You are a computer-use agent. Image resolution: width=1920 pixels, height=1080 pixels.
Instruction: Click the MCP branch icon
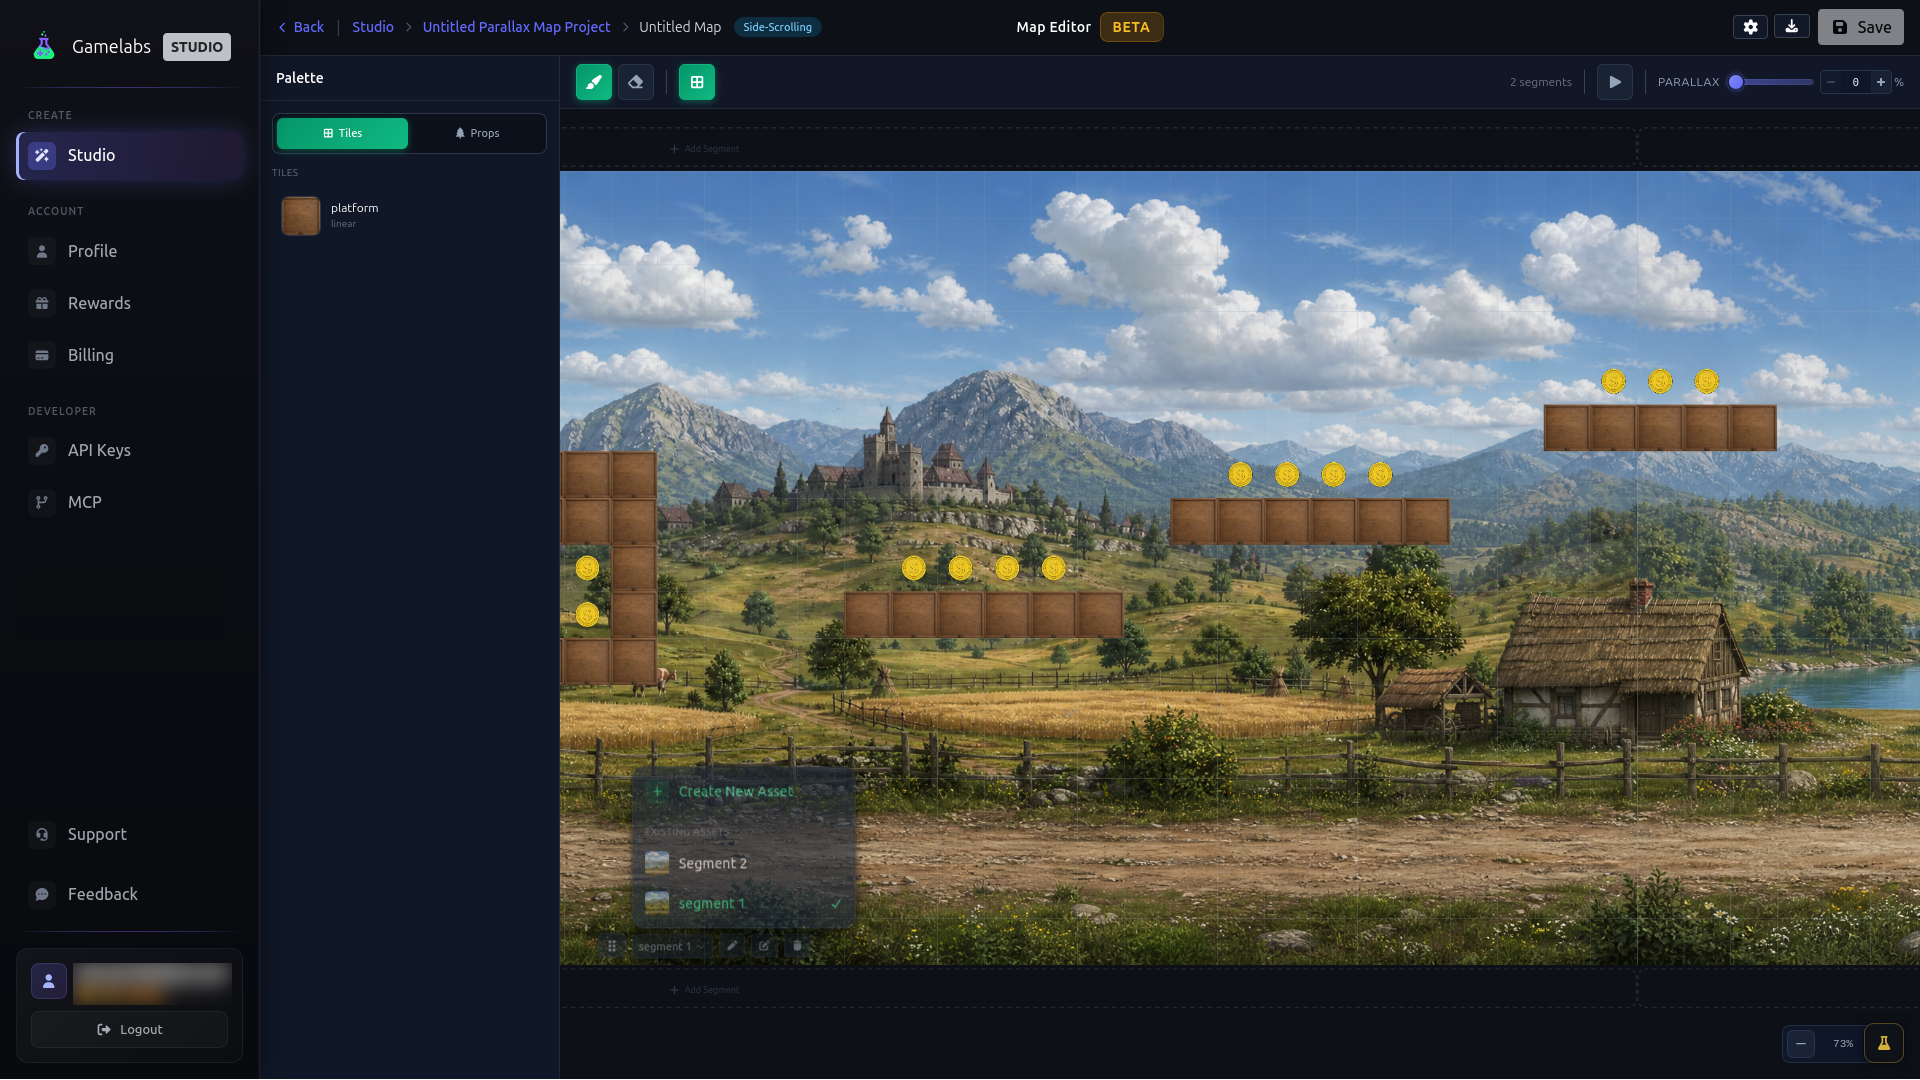pos(42,502)
